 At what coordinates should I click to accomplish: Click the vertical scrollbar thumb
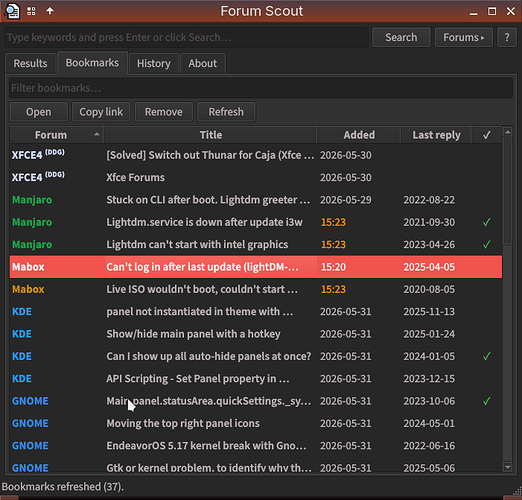507,191
